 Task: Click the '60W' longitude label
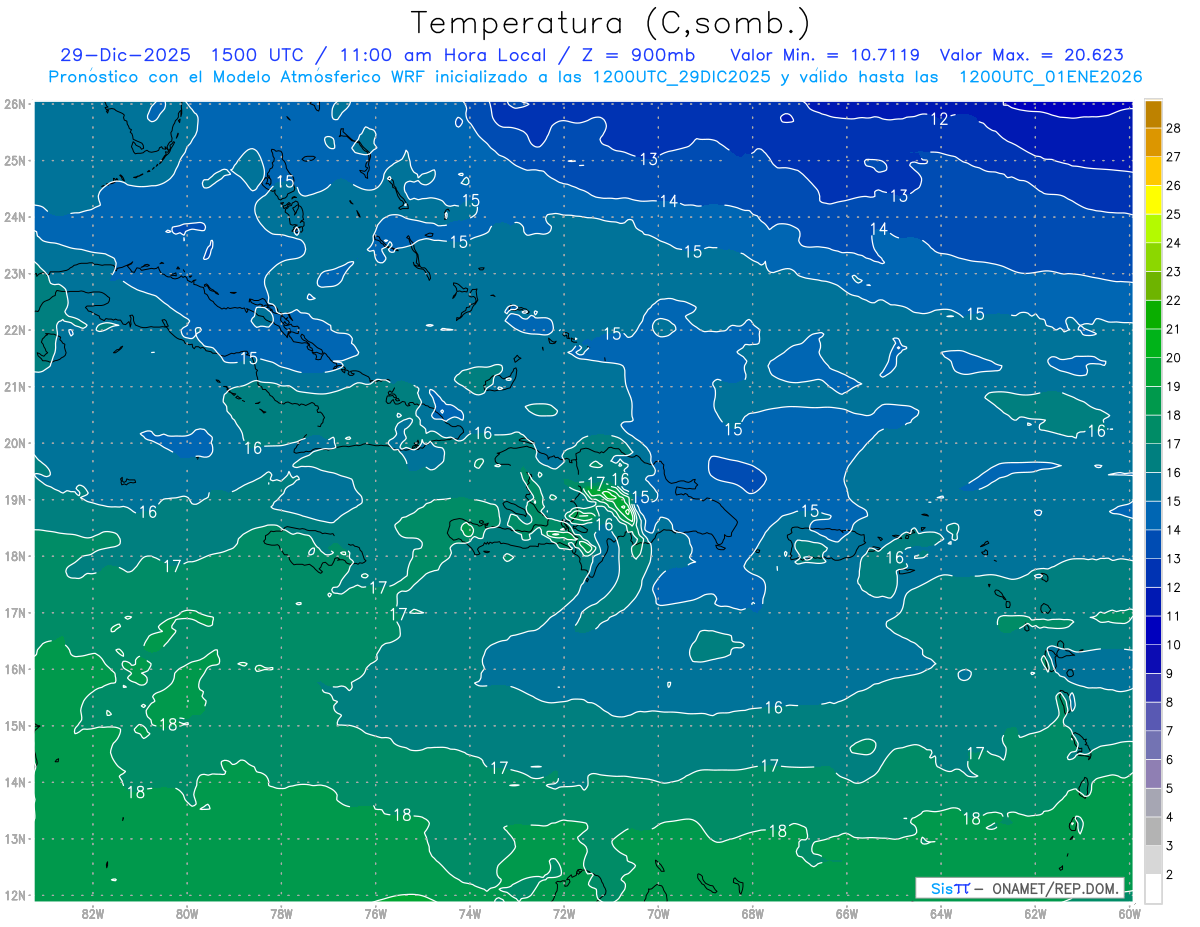tap(1129, 913)
